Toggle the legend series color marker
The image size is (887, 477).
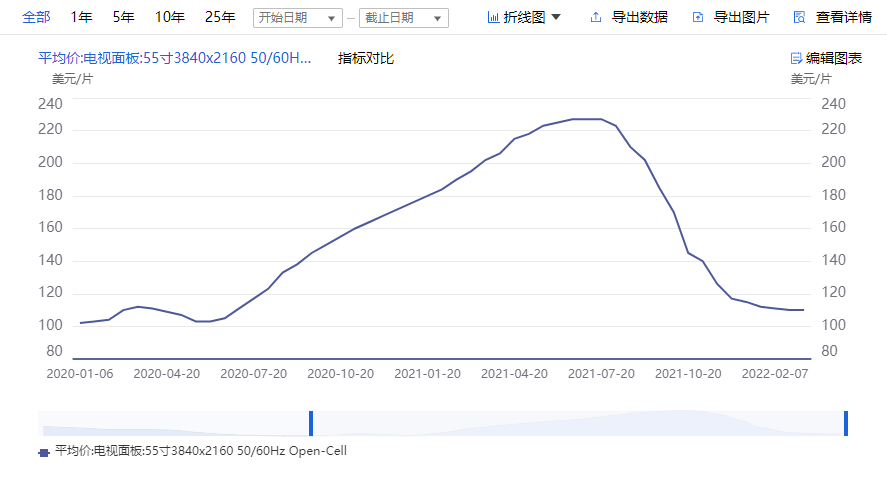point(43,452)
